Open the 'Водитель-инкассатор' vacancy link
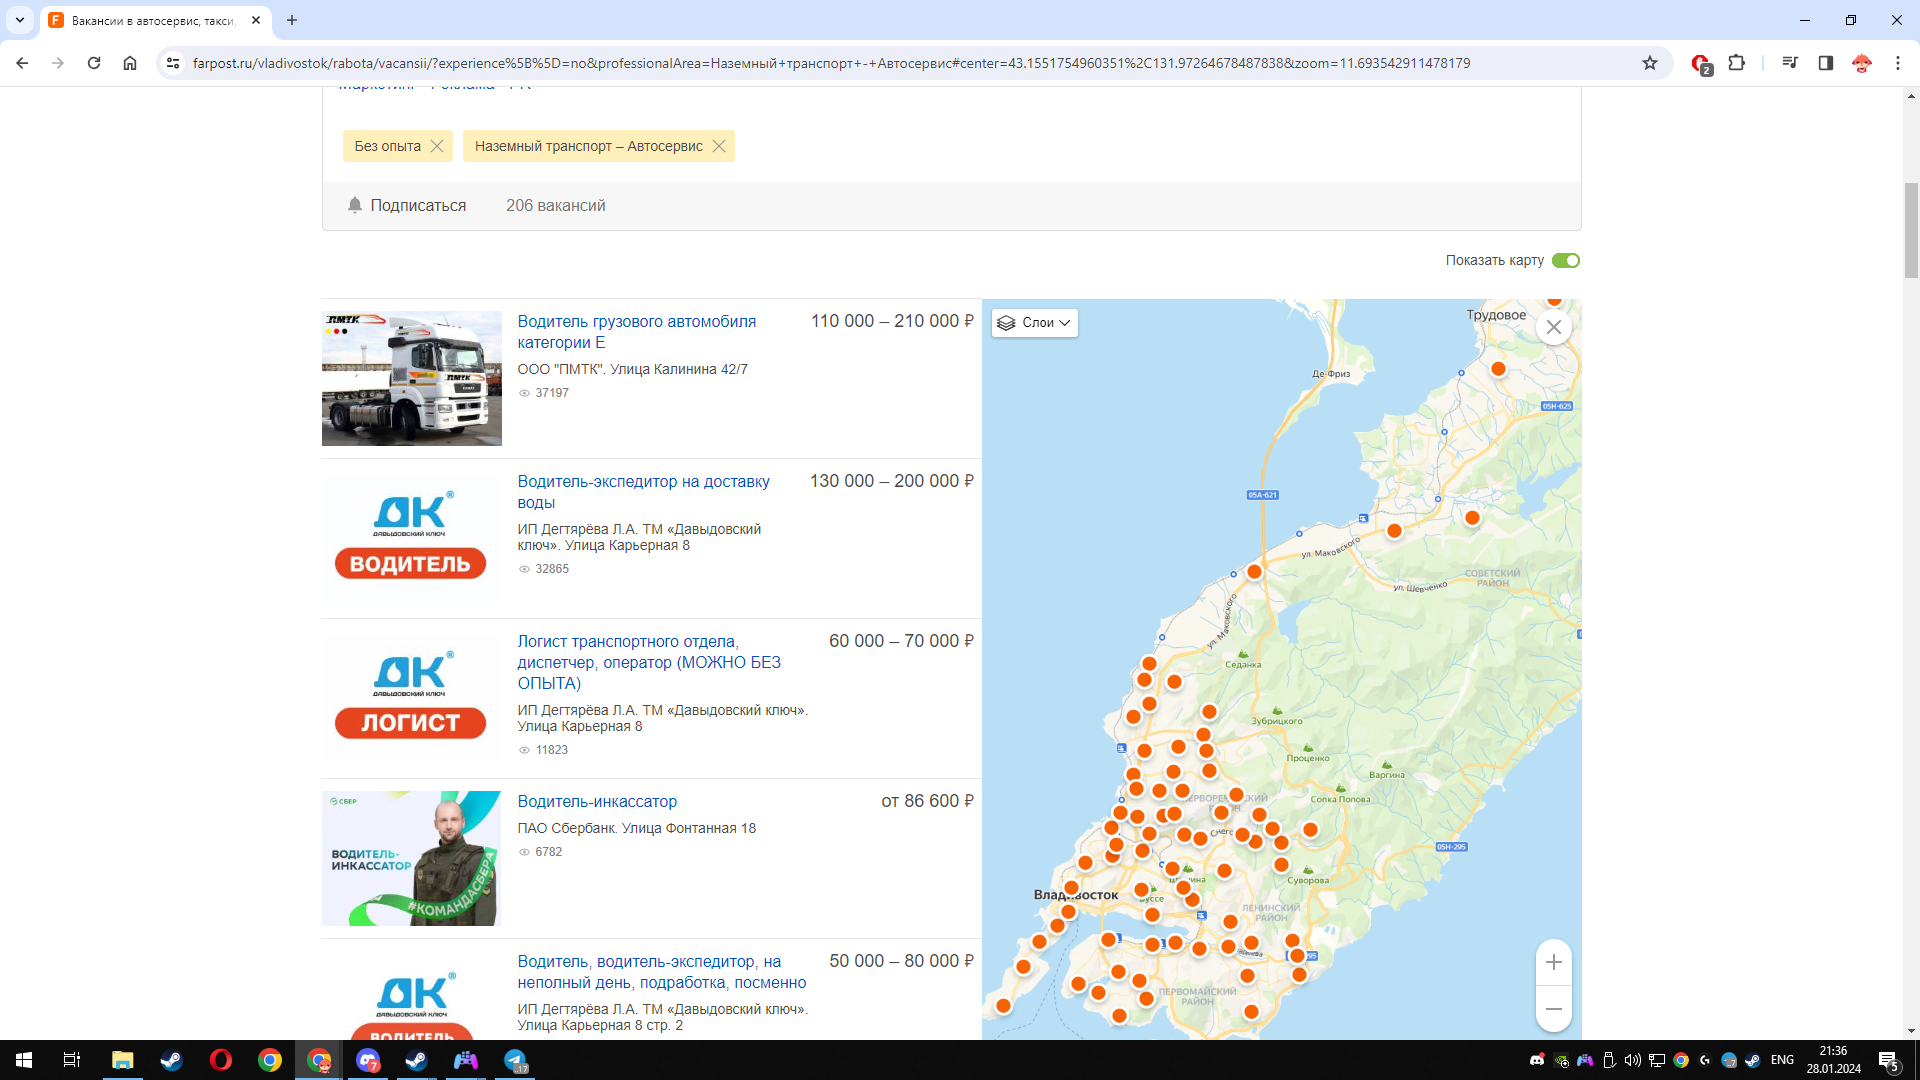The width and height of the screenshot is (1920, 1080). pyautogui.click(x=597, y=801)
